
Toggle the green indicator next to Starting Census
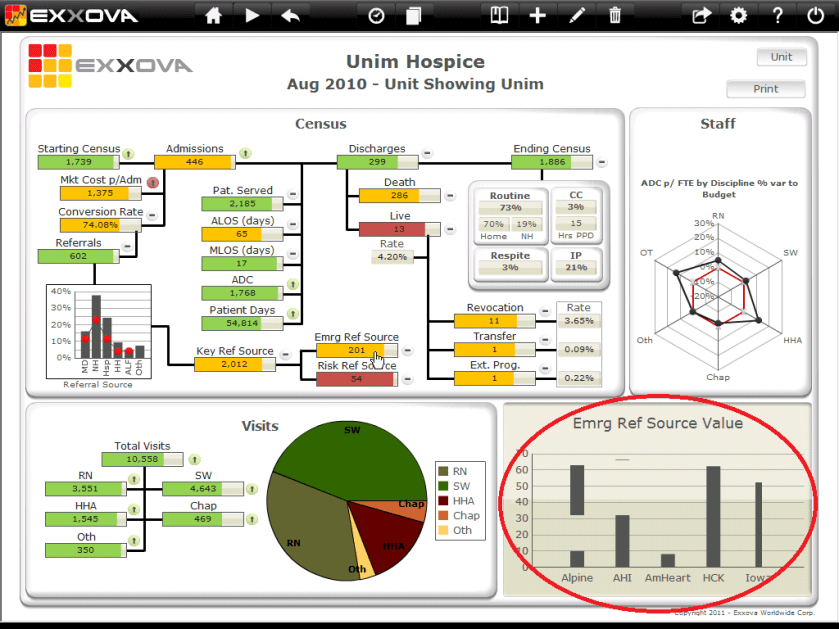(128, 154)
